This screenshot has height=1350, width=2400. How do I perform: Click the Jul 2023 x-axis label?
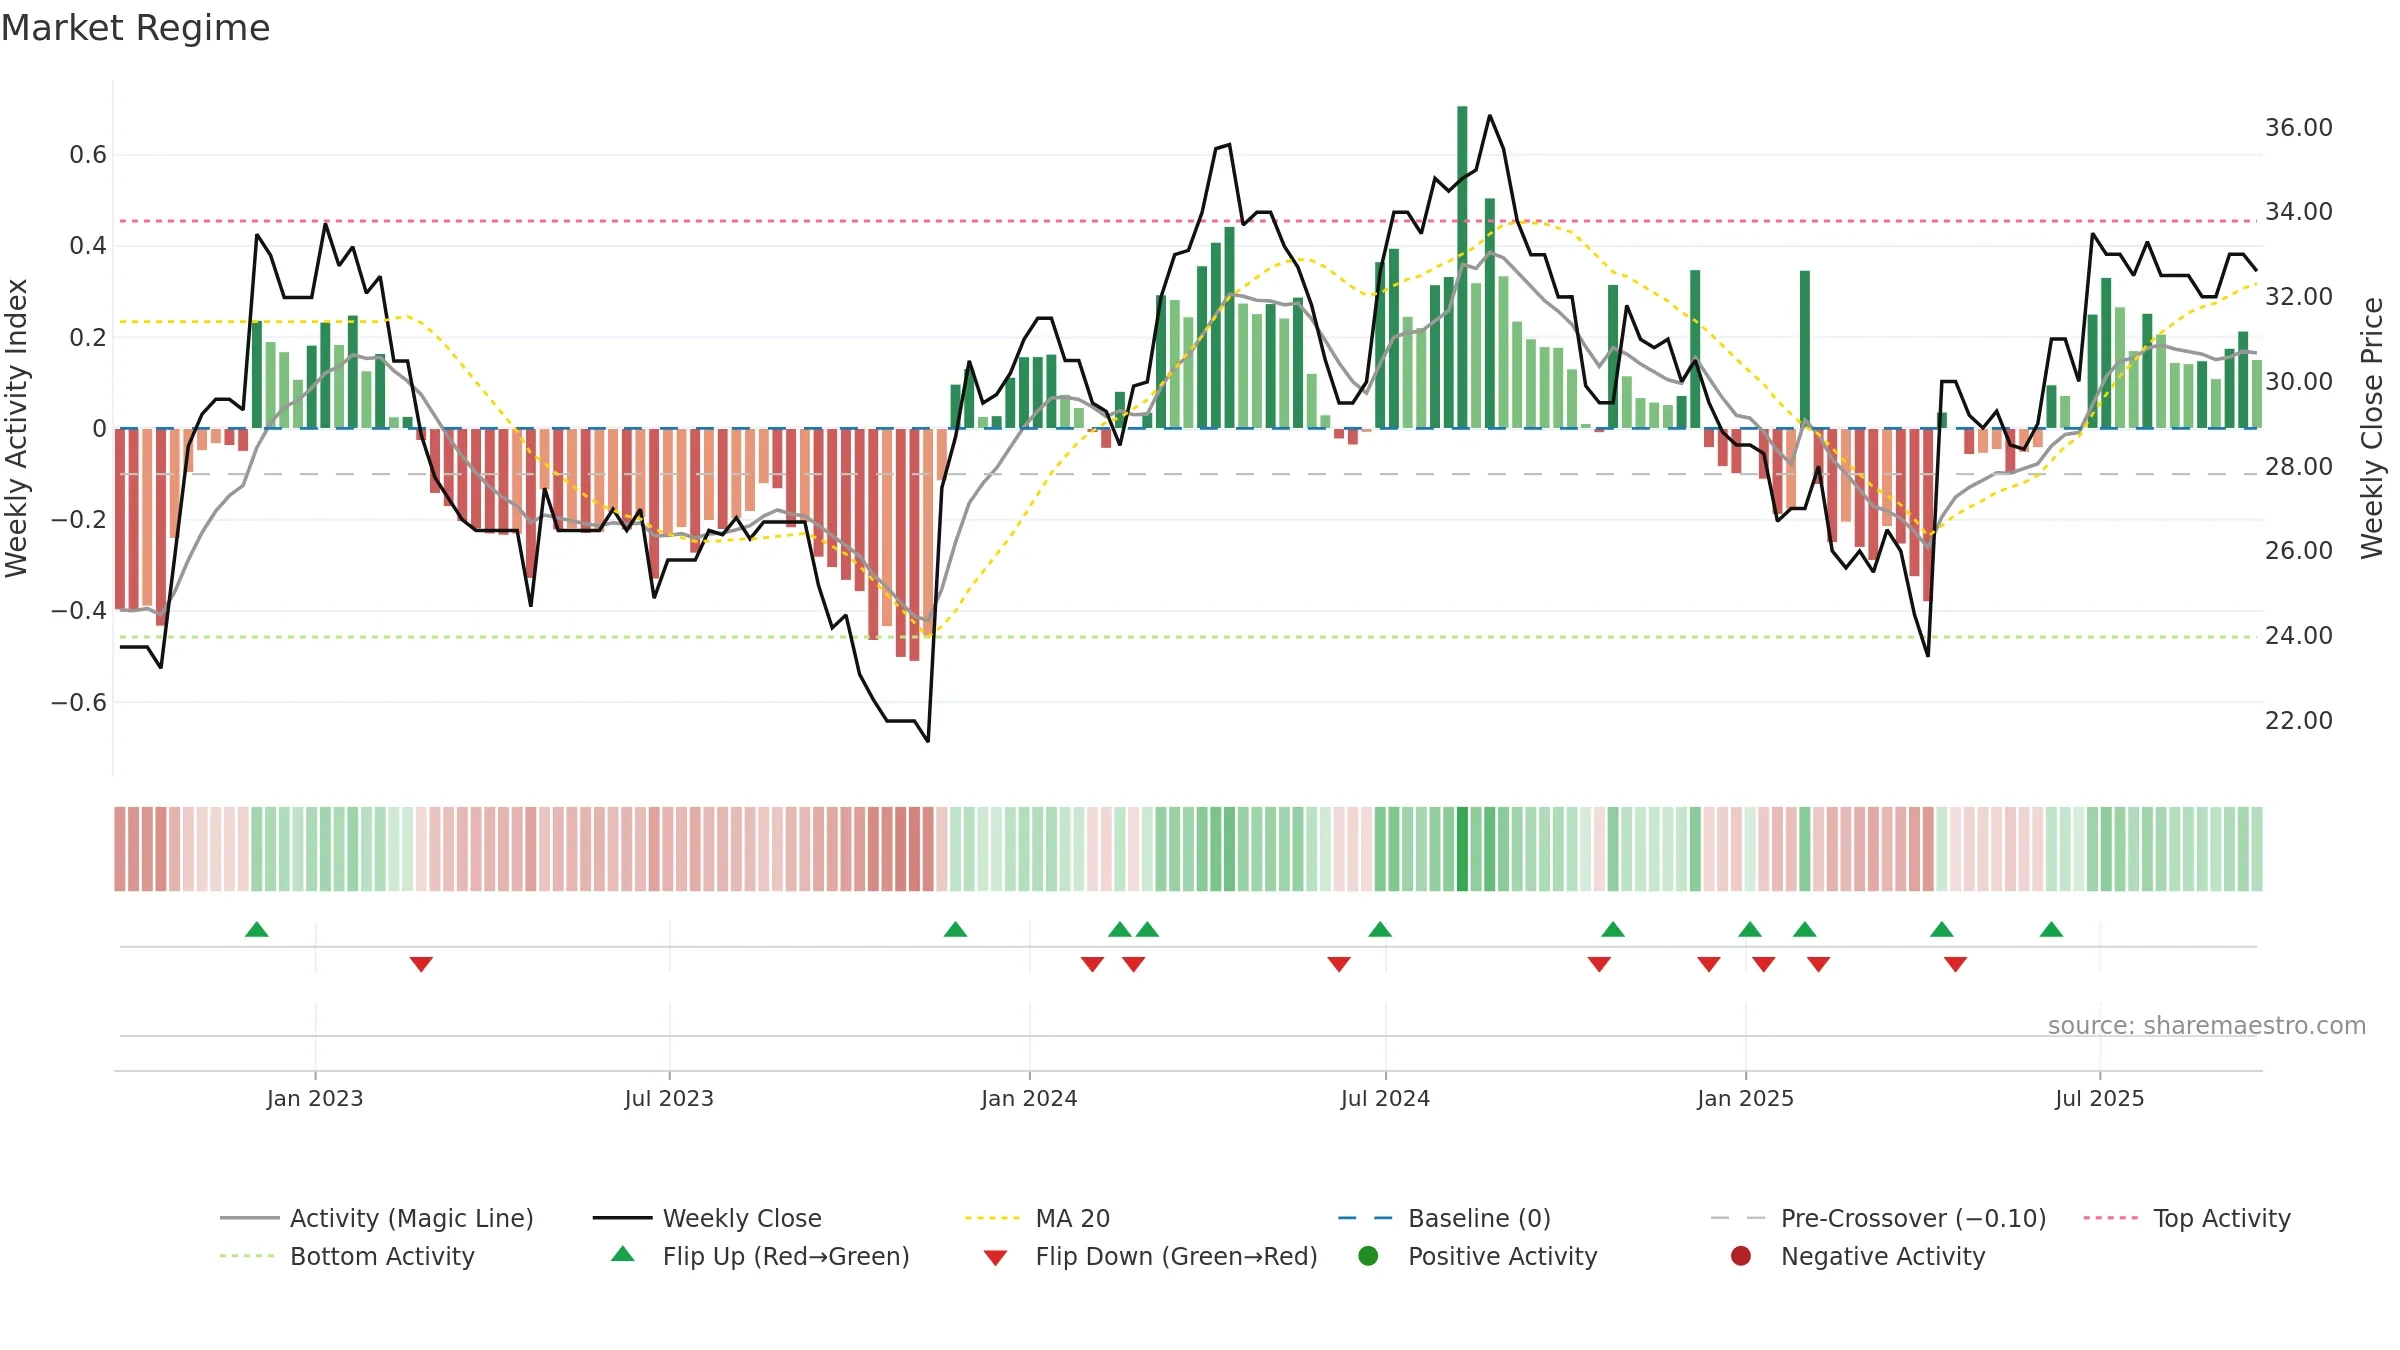(669, 1099)
